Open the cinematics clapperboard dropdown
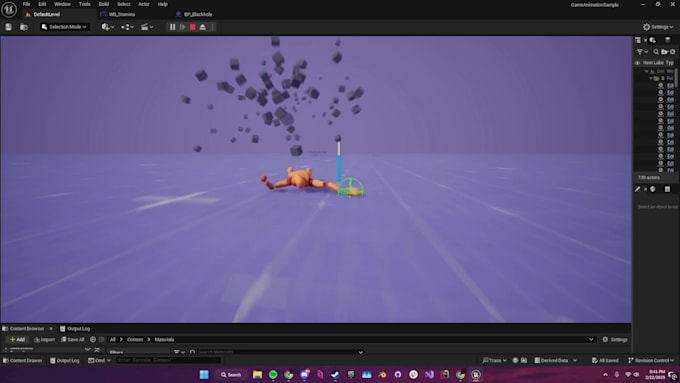 [x=147, y=27]
